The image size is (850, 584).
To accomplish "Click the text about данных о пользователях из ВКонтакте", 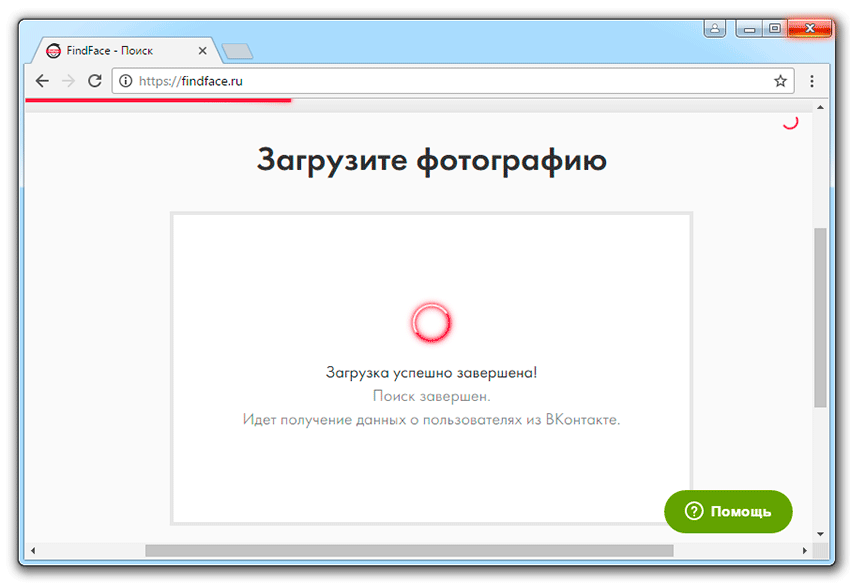I will coord(432,420).
